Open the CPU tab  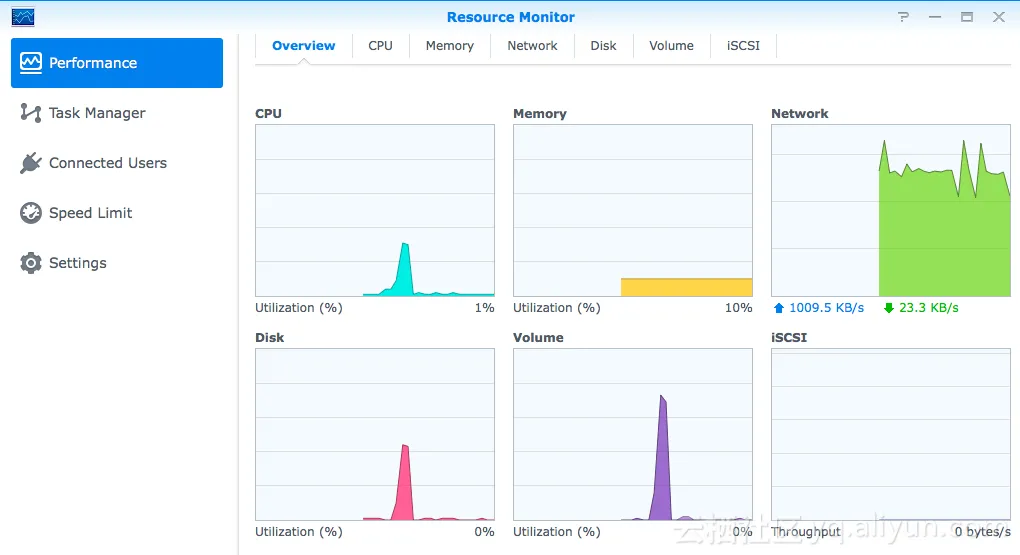[x=381, y=46]
